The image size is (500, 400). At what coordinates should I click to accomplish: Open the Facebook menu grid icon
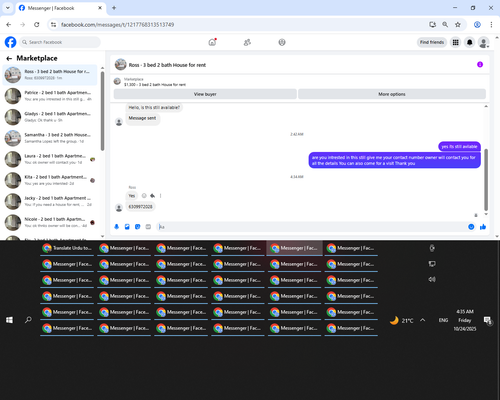[455, 42]
